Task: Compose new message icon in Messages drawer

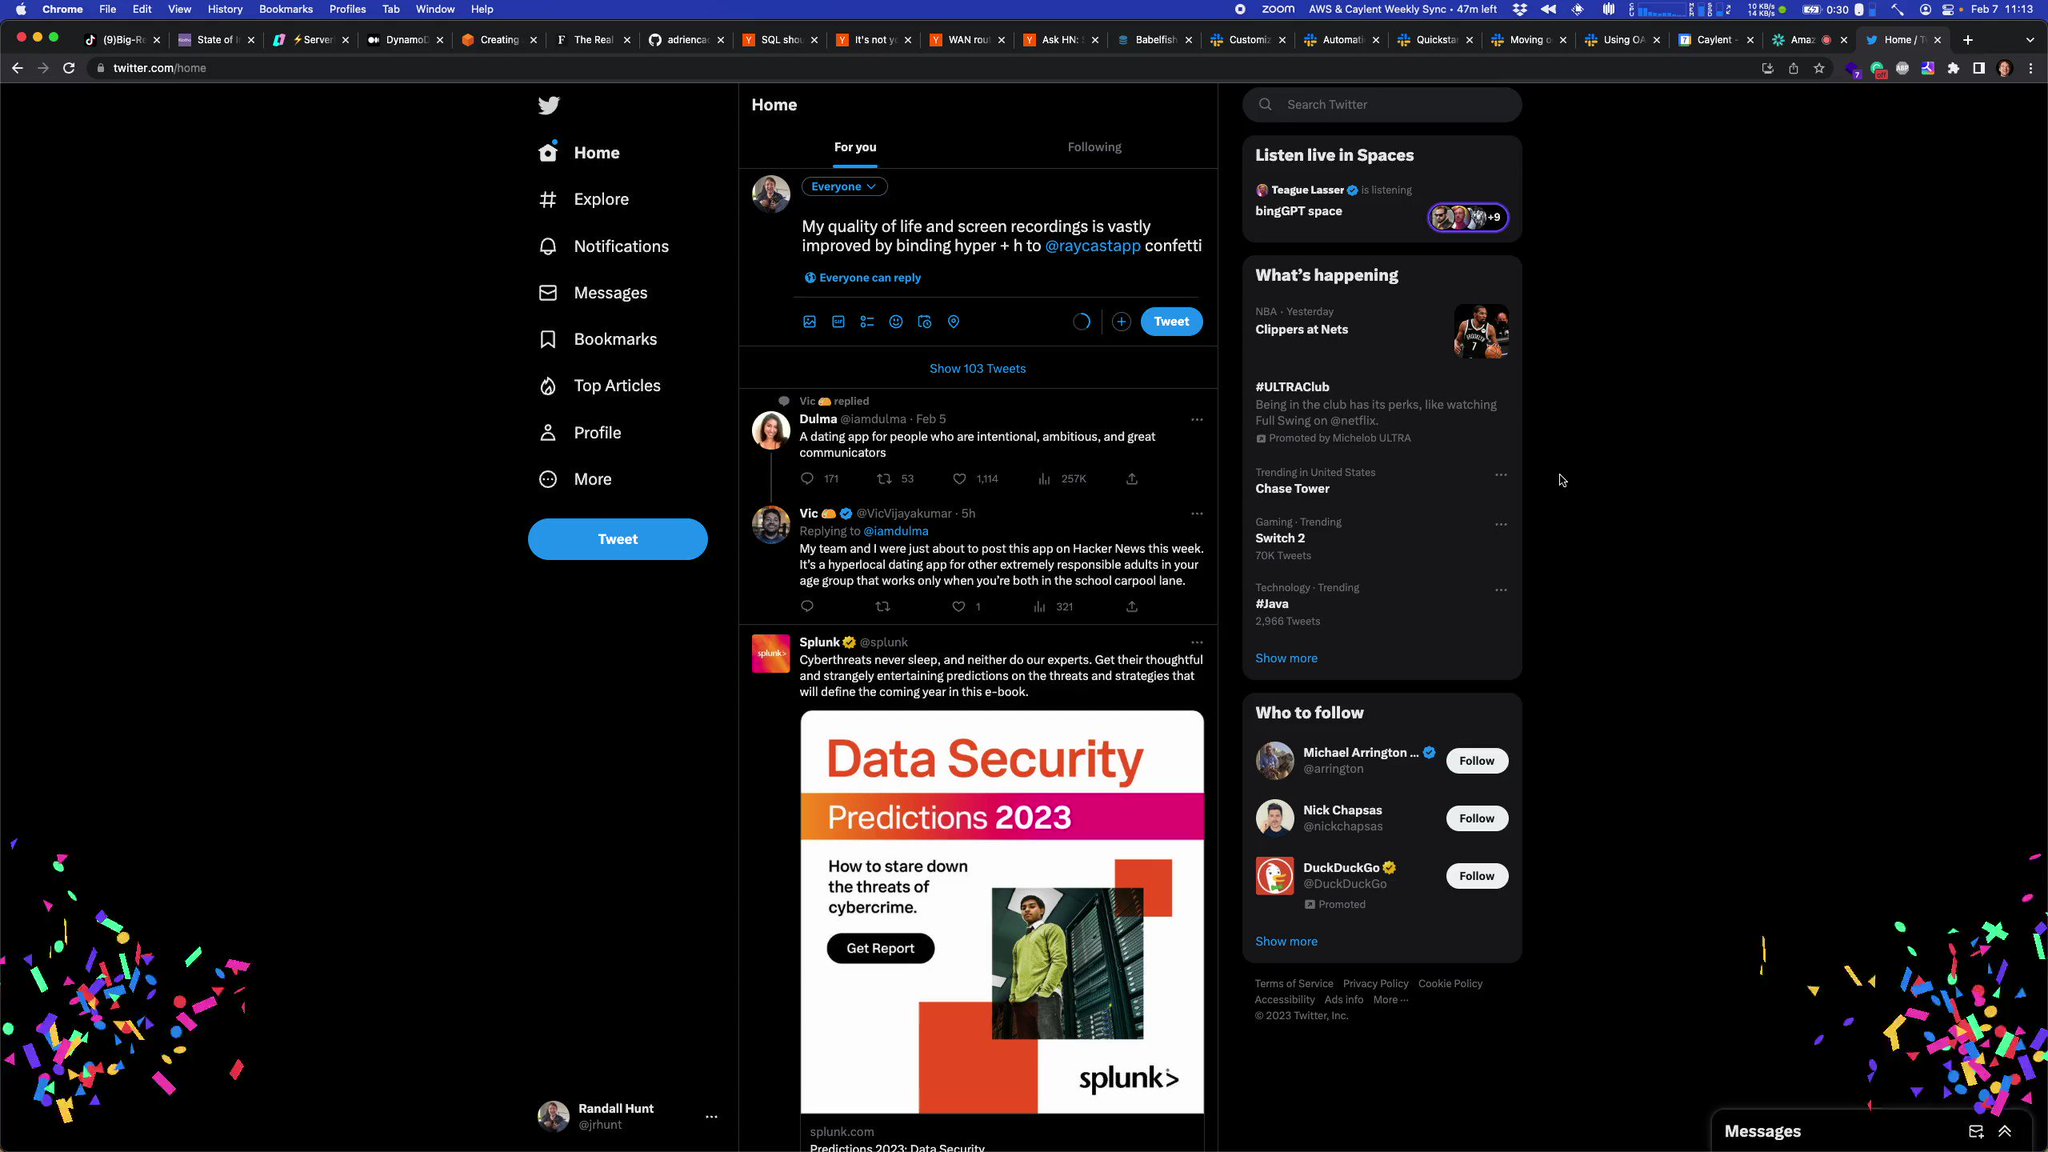Action: tap(1976, 1131)
